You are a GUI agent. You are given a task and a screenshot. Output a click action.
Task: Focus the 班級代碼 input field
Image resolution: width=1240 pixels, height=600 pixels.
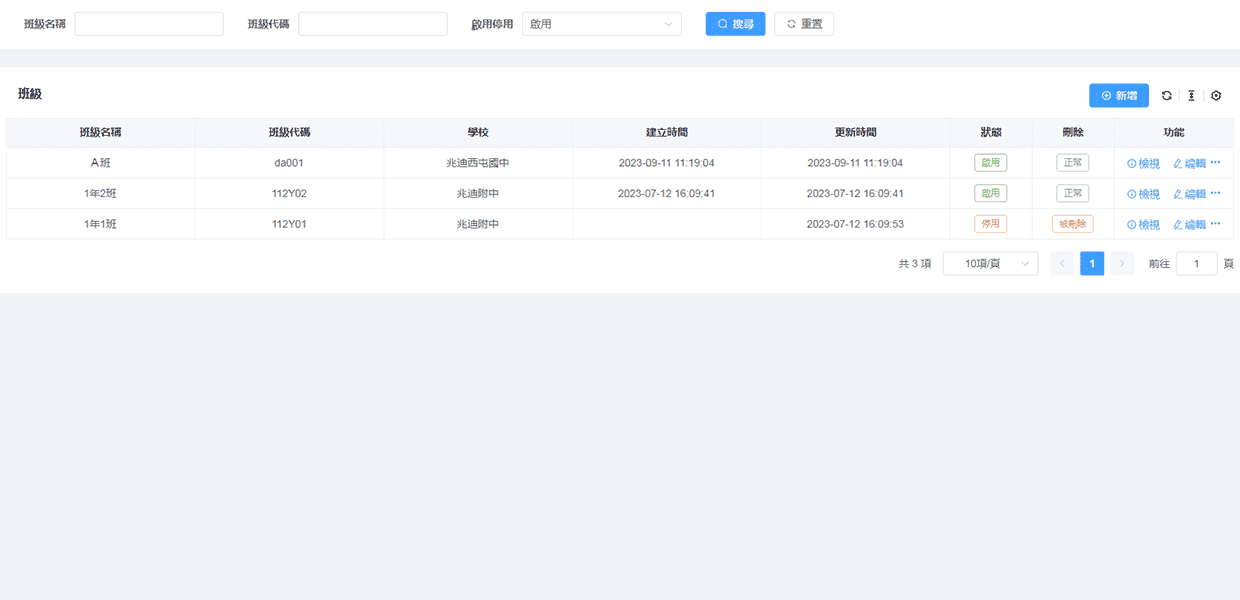pos(372,24)
